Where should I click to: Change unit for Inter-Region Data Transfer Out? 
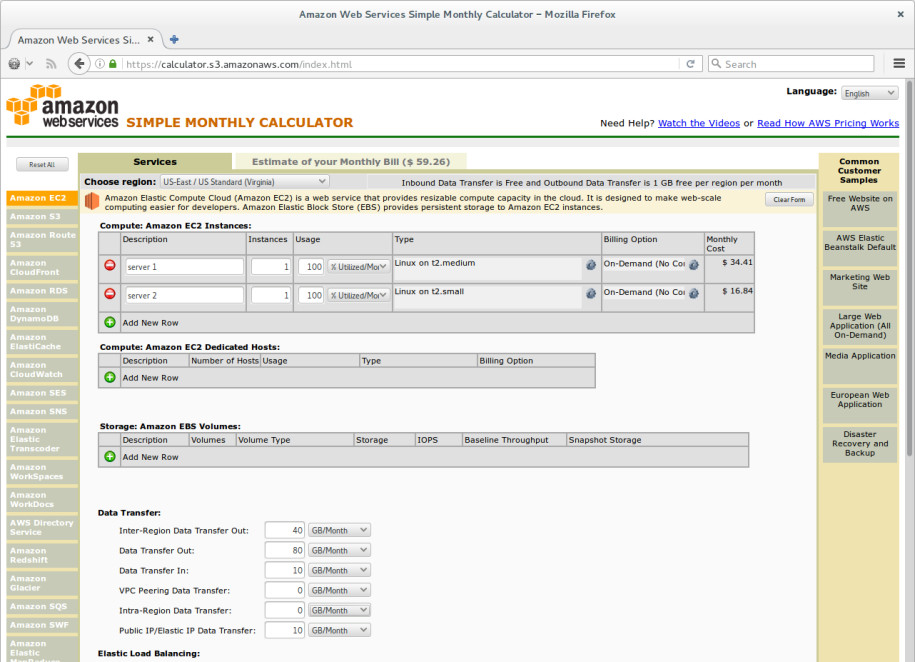339,530
